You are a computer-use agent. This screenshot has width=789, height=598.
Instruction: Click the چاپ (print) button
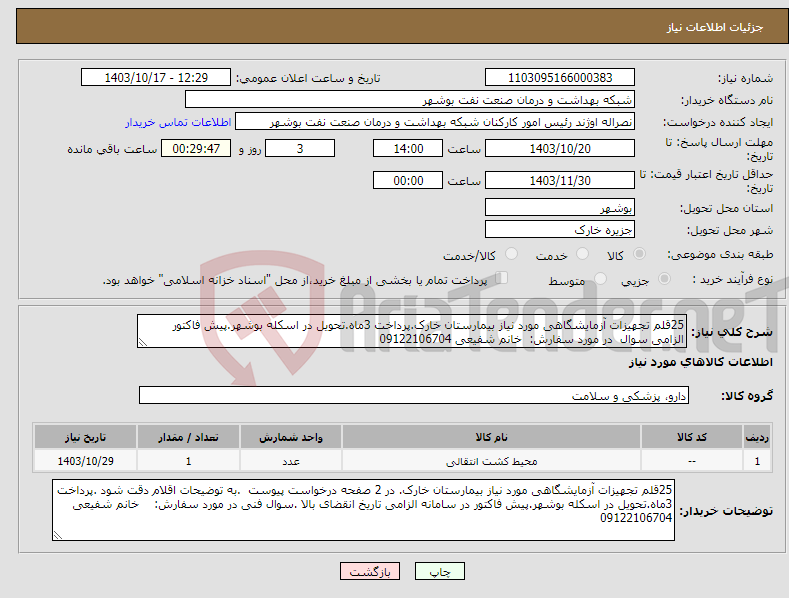point(439,571)
